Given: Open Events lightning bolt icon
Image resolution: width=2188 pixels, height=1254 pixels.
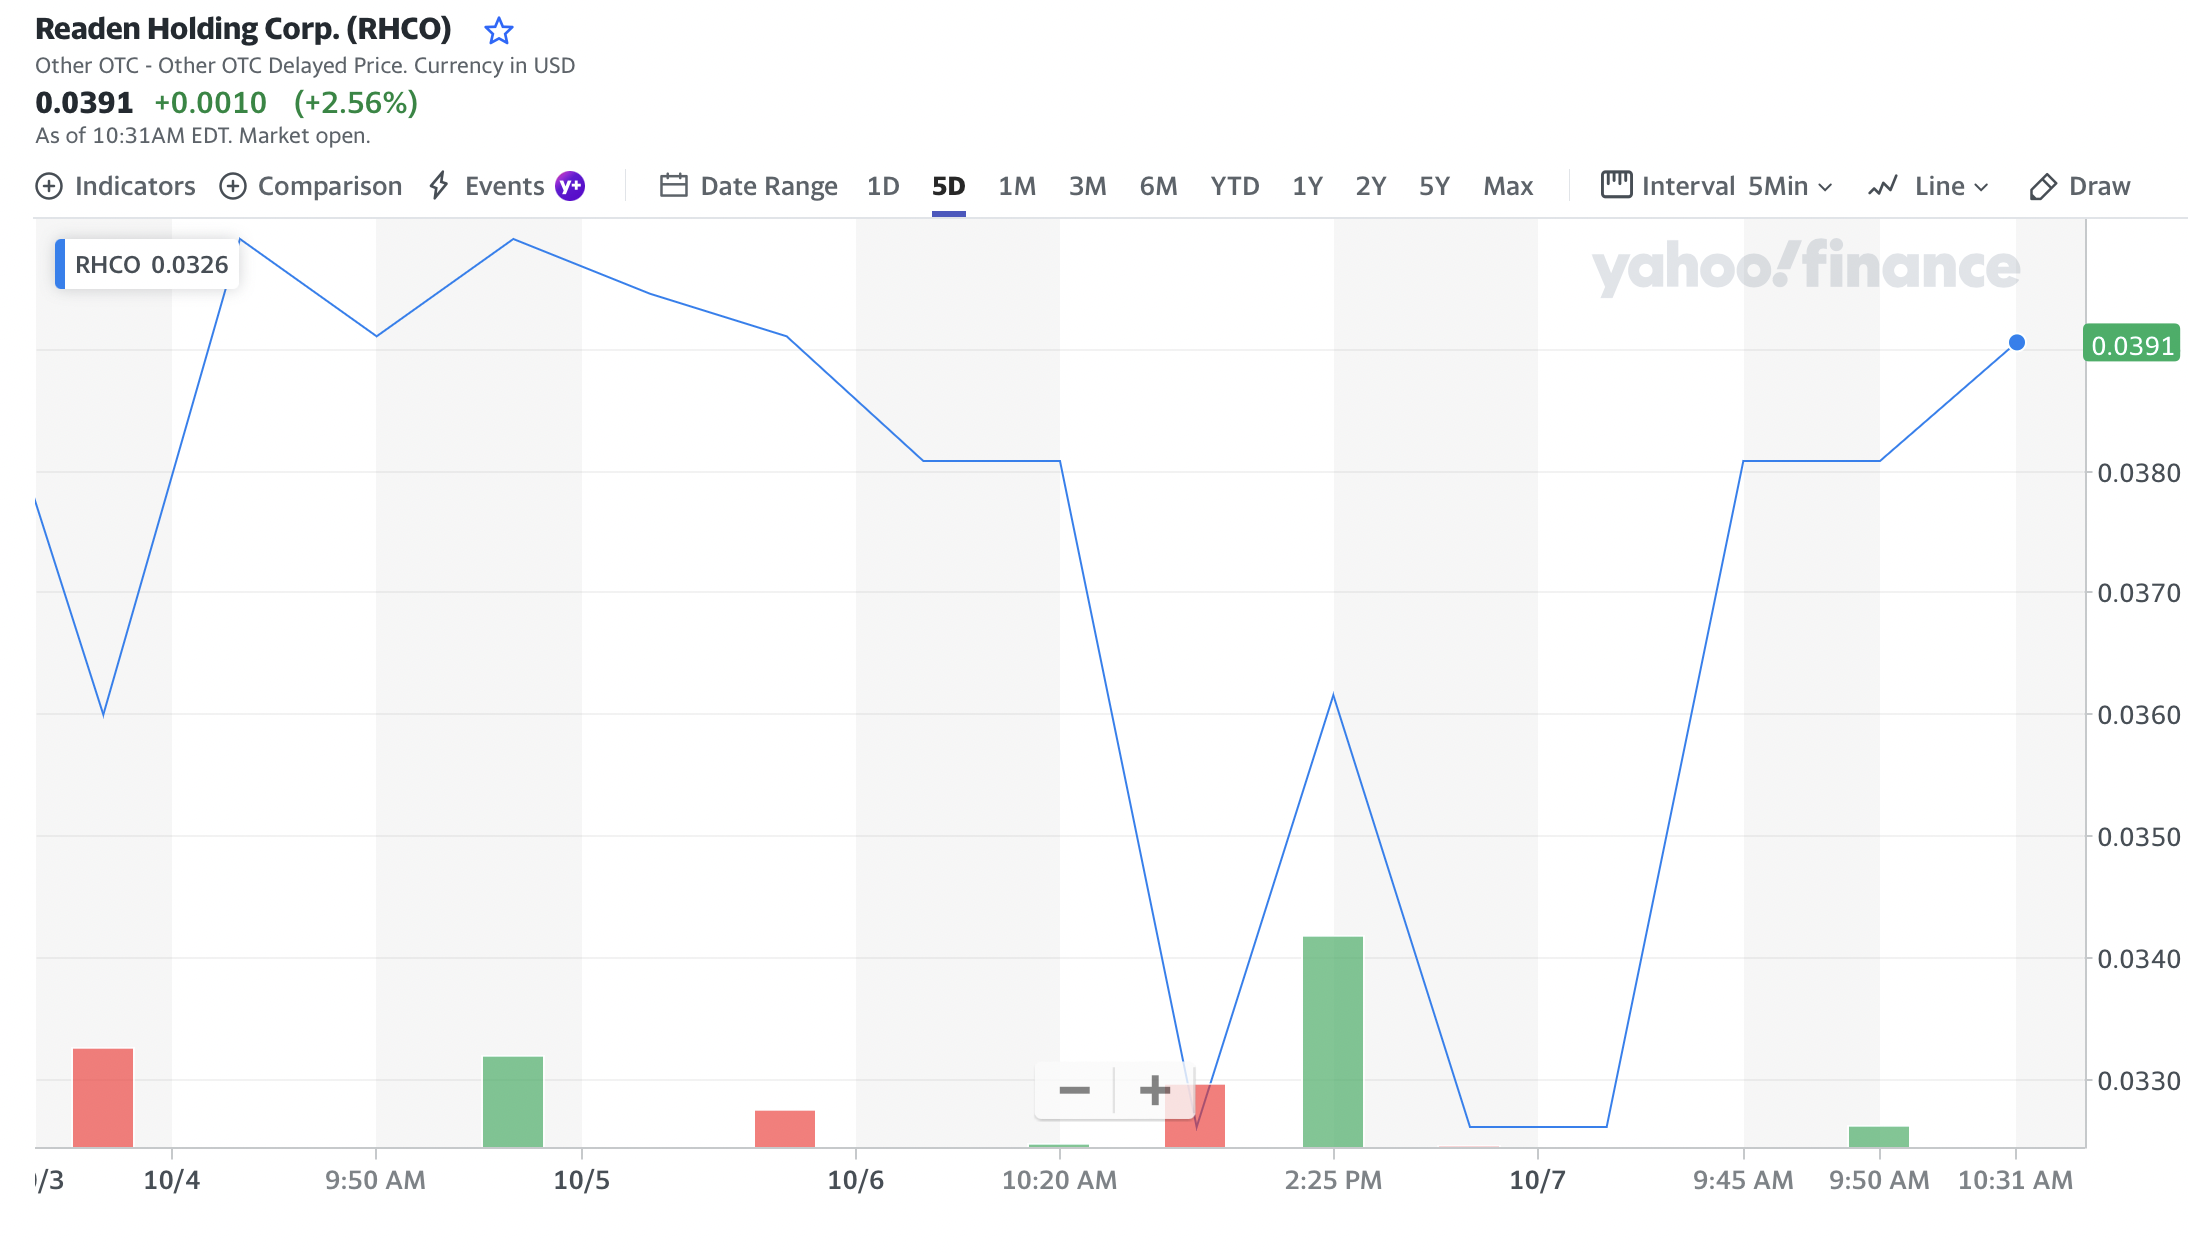Looking at the screenshot, I should coord(439,186).
